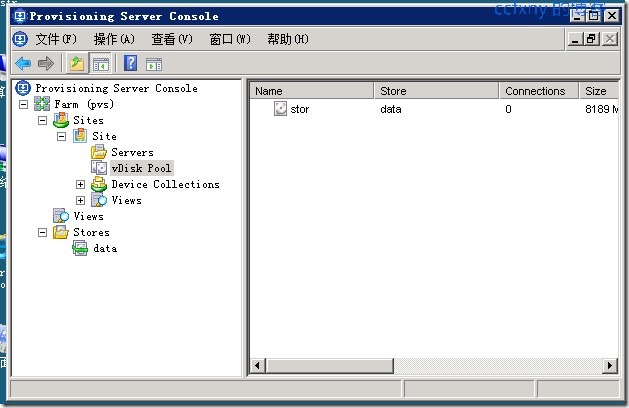Toggle the action pane toolbar icon

154,64
